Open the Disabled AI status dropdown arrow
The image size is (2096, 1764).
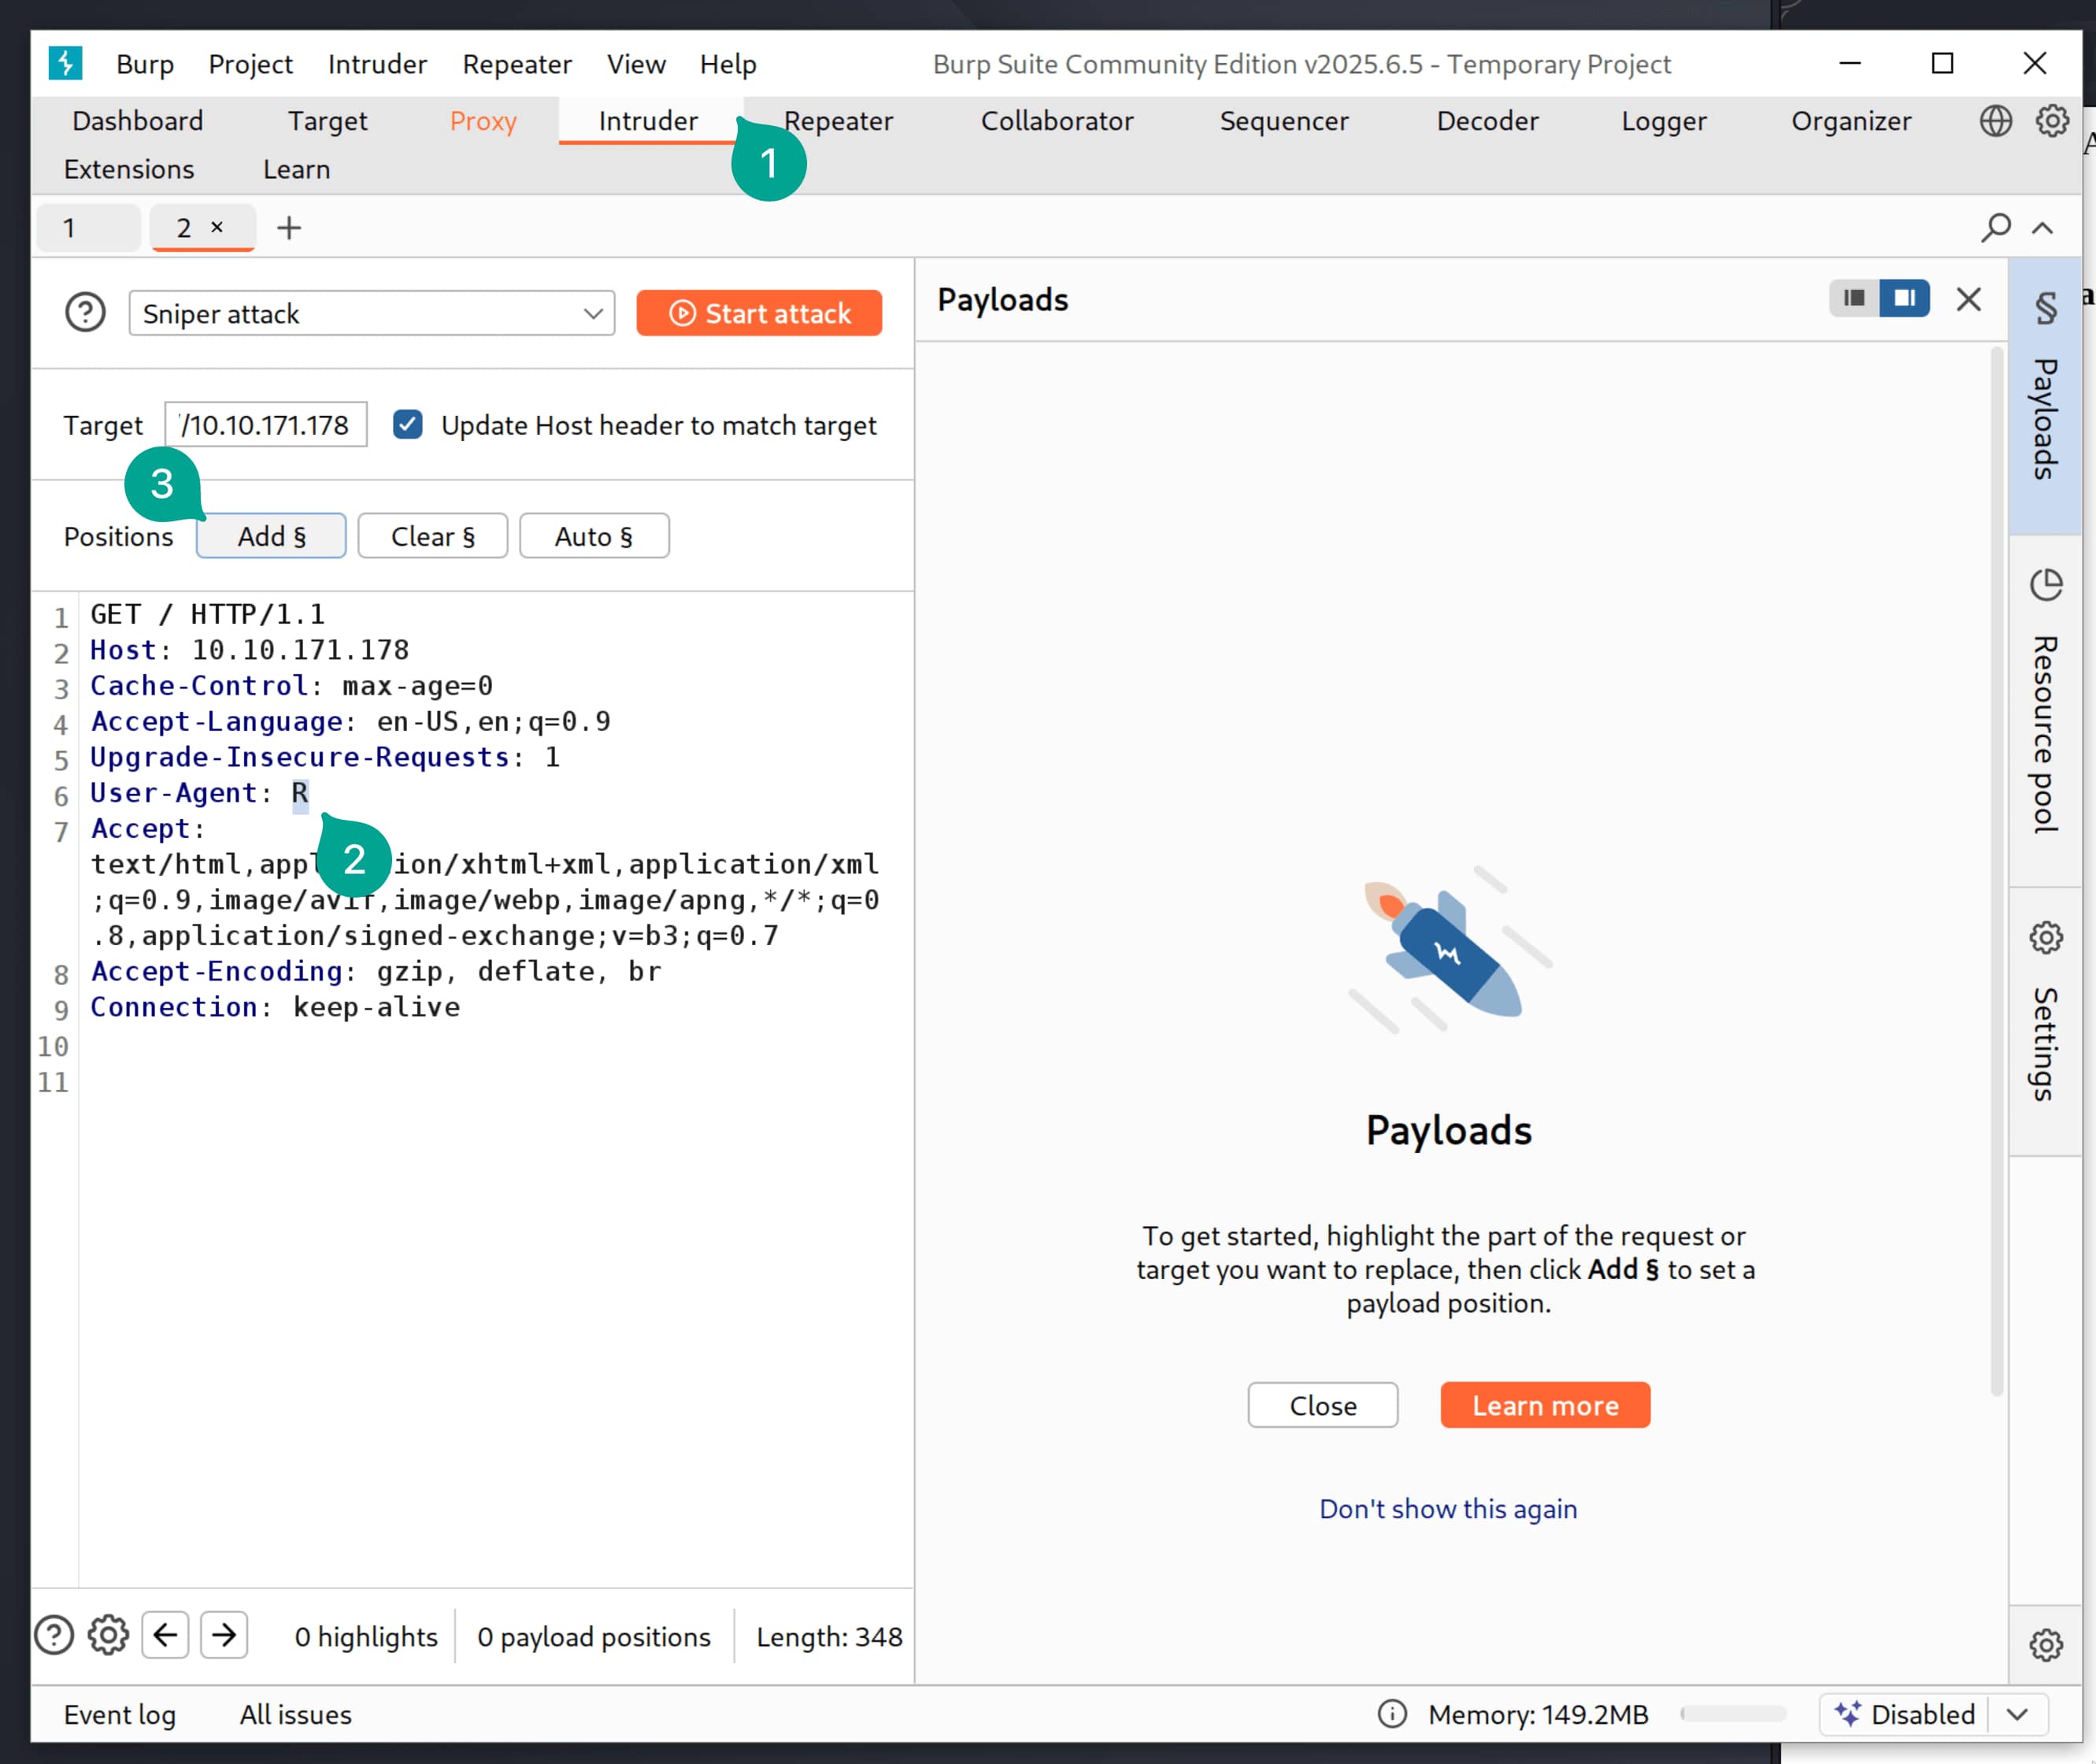(x=2018, y=1714)
